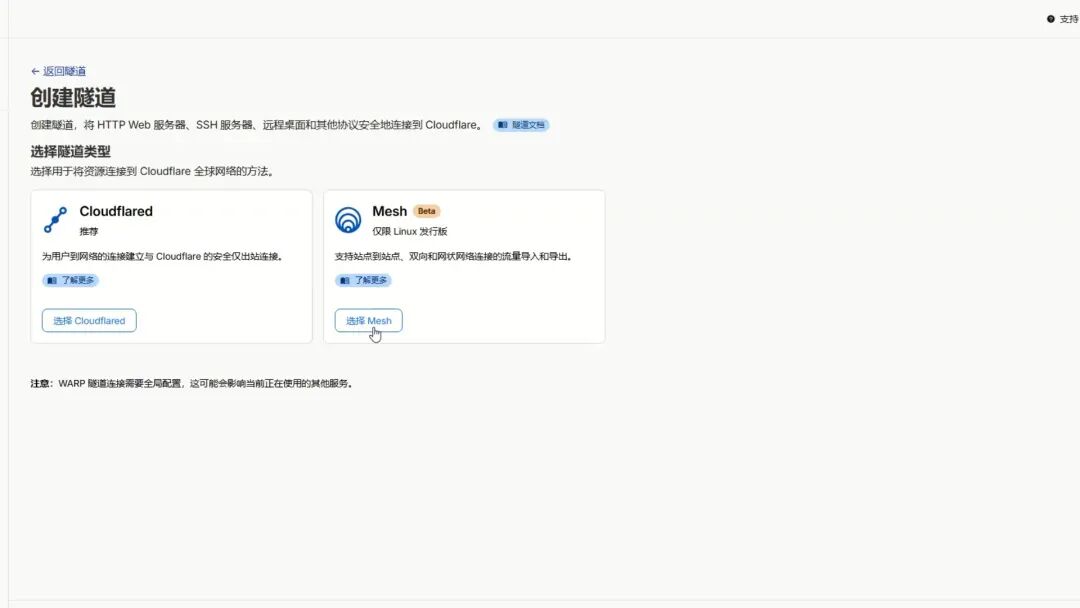This screenshot has width=1080, height=608.
Task: Click the support help circle icon
Action: click(1050, 19)
